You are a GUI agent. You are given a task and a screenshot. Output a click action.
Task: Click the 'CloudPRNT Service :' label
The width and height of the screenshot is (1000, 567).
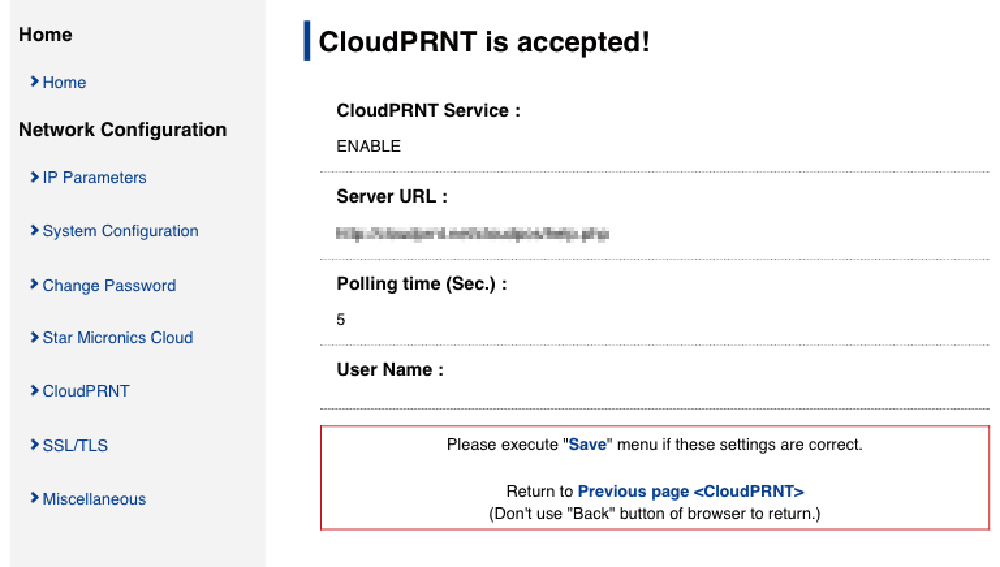(x=429, y=110)
